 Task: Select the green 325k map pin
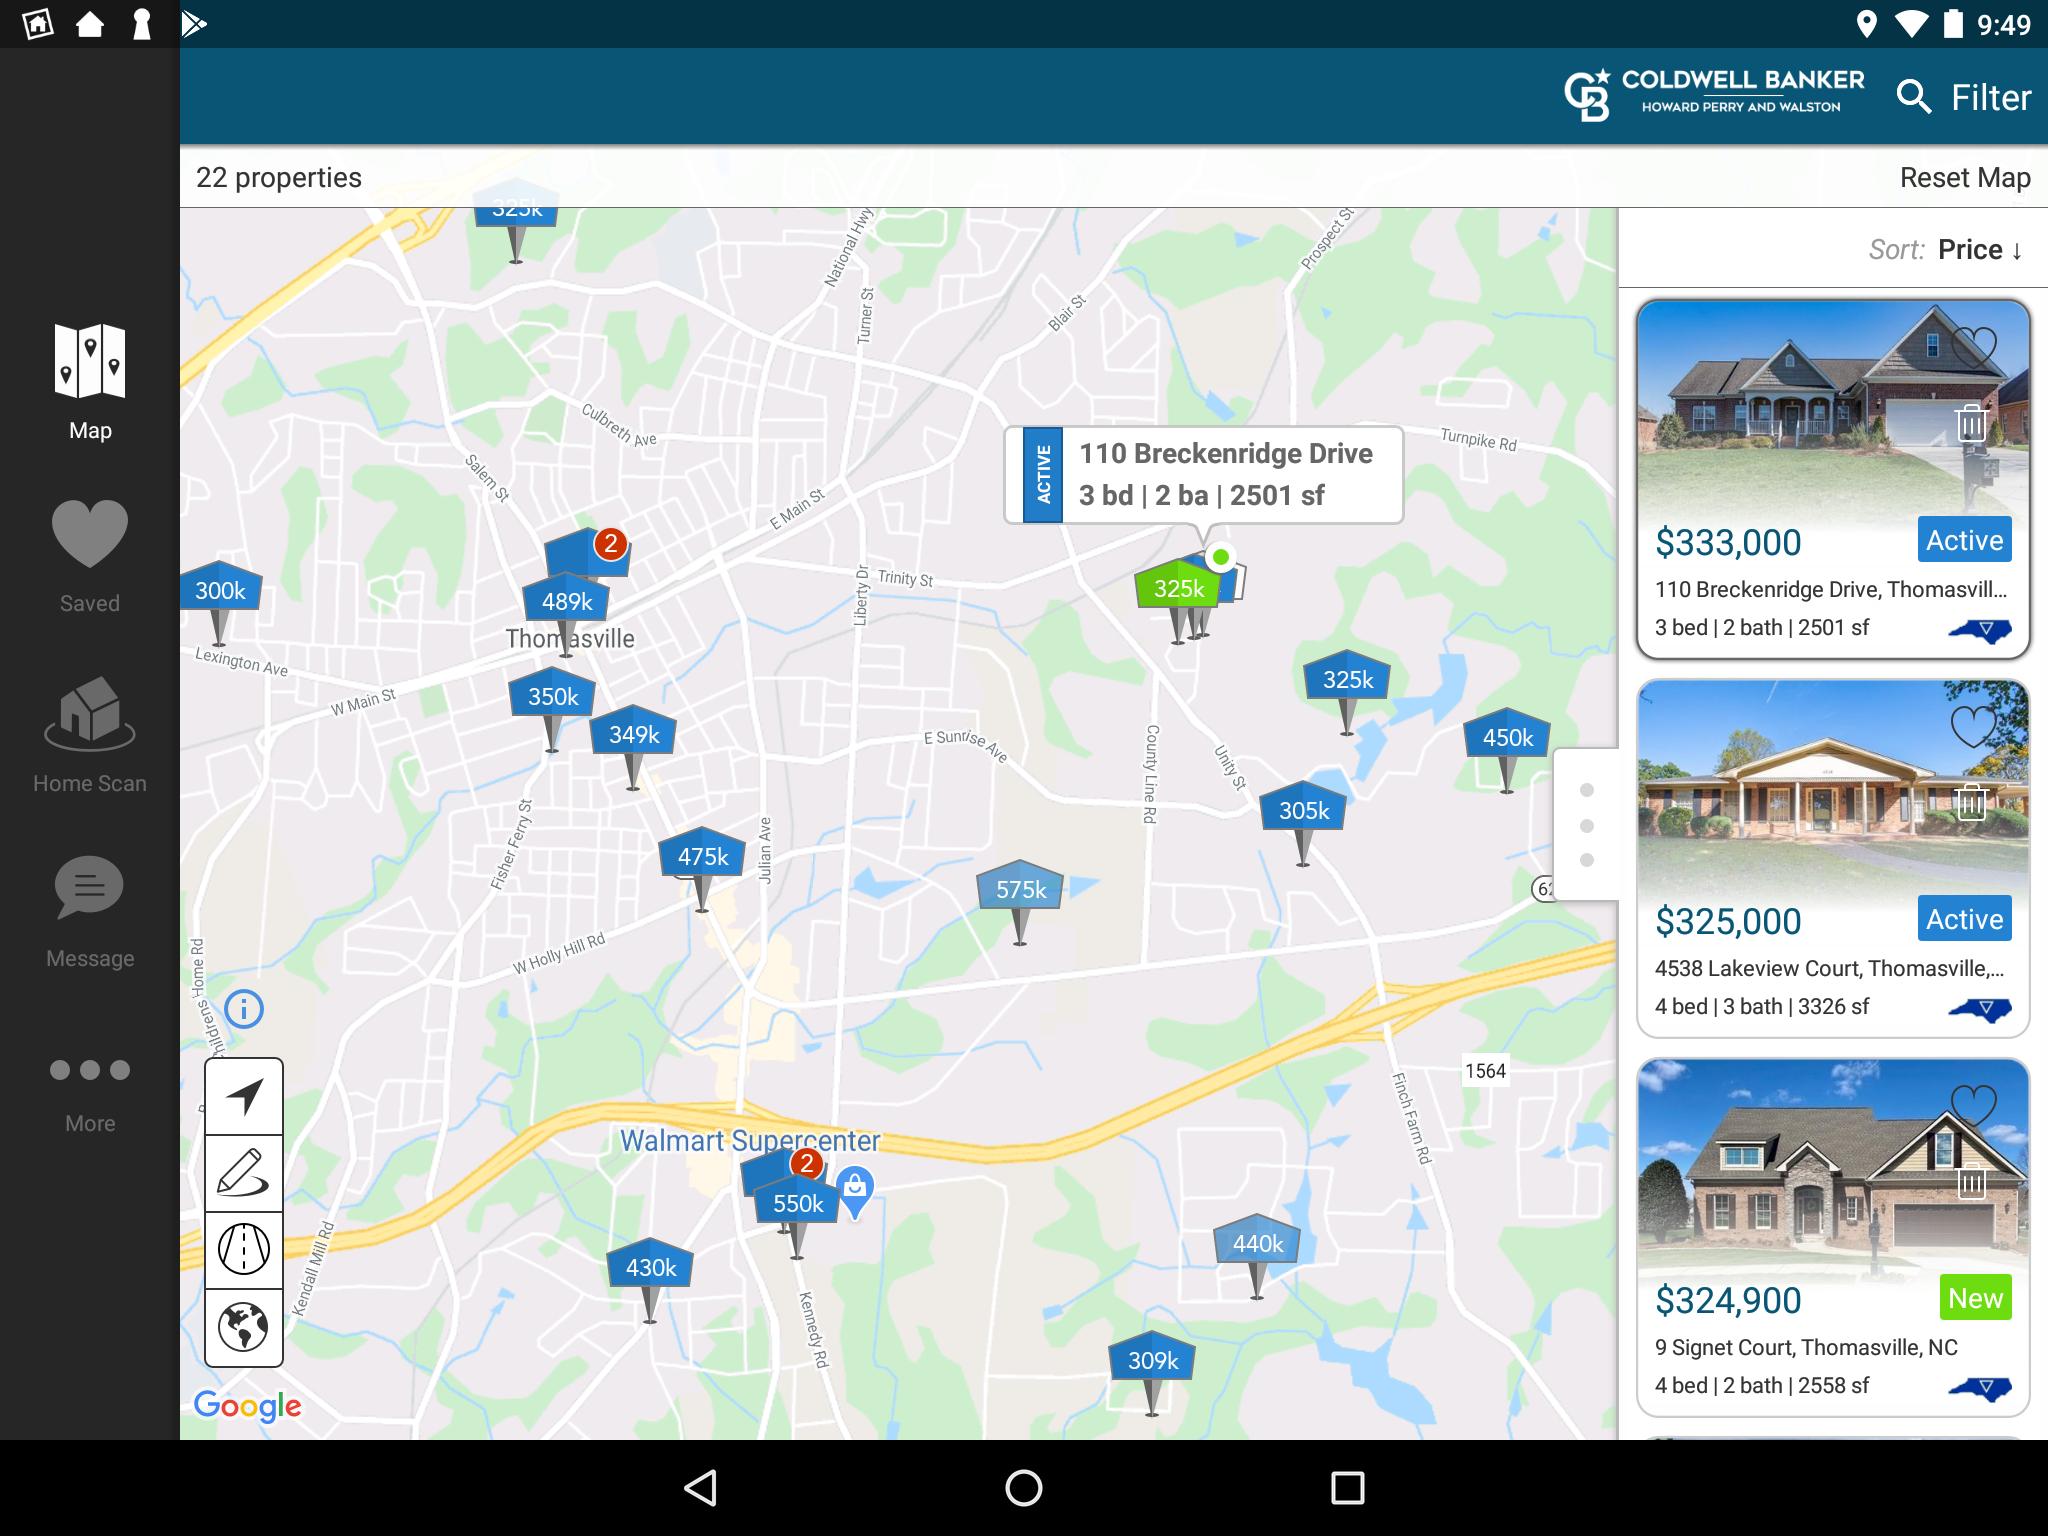[x=1178, y=589]
